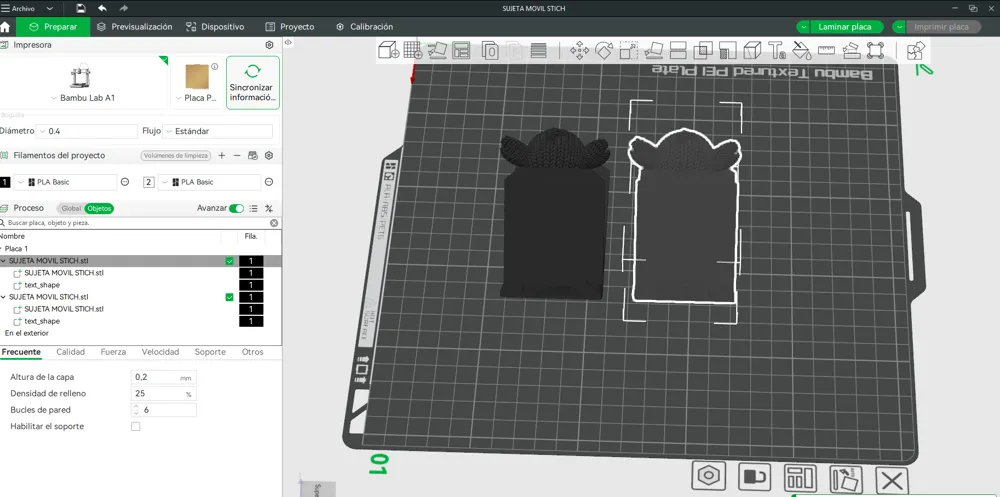The height and width of the screenshot is (497, 1000).
Task: Open filament 2 PLA Basic dropdown
Action: coord(210,182)
